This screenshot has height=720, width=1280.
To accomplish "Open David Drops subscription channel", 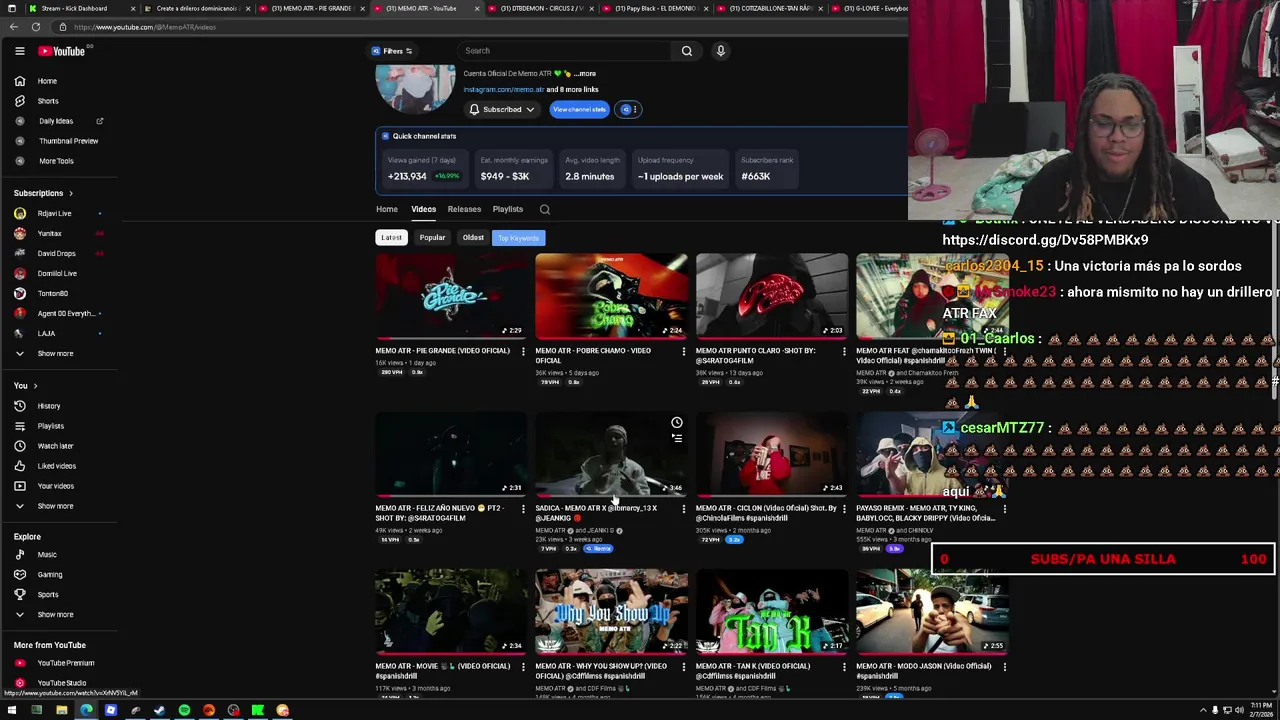I will tap(58, 253).
